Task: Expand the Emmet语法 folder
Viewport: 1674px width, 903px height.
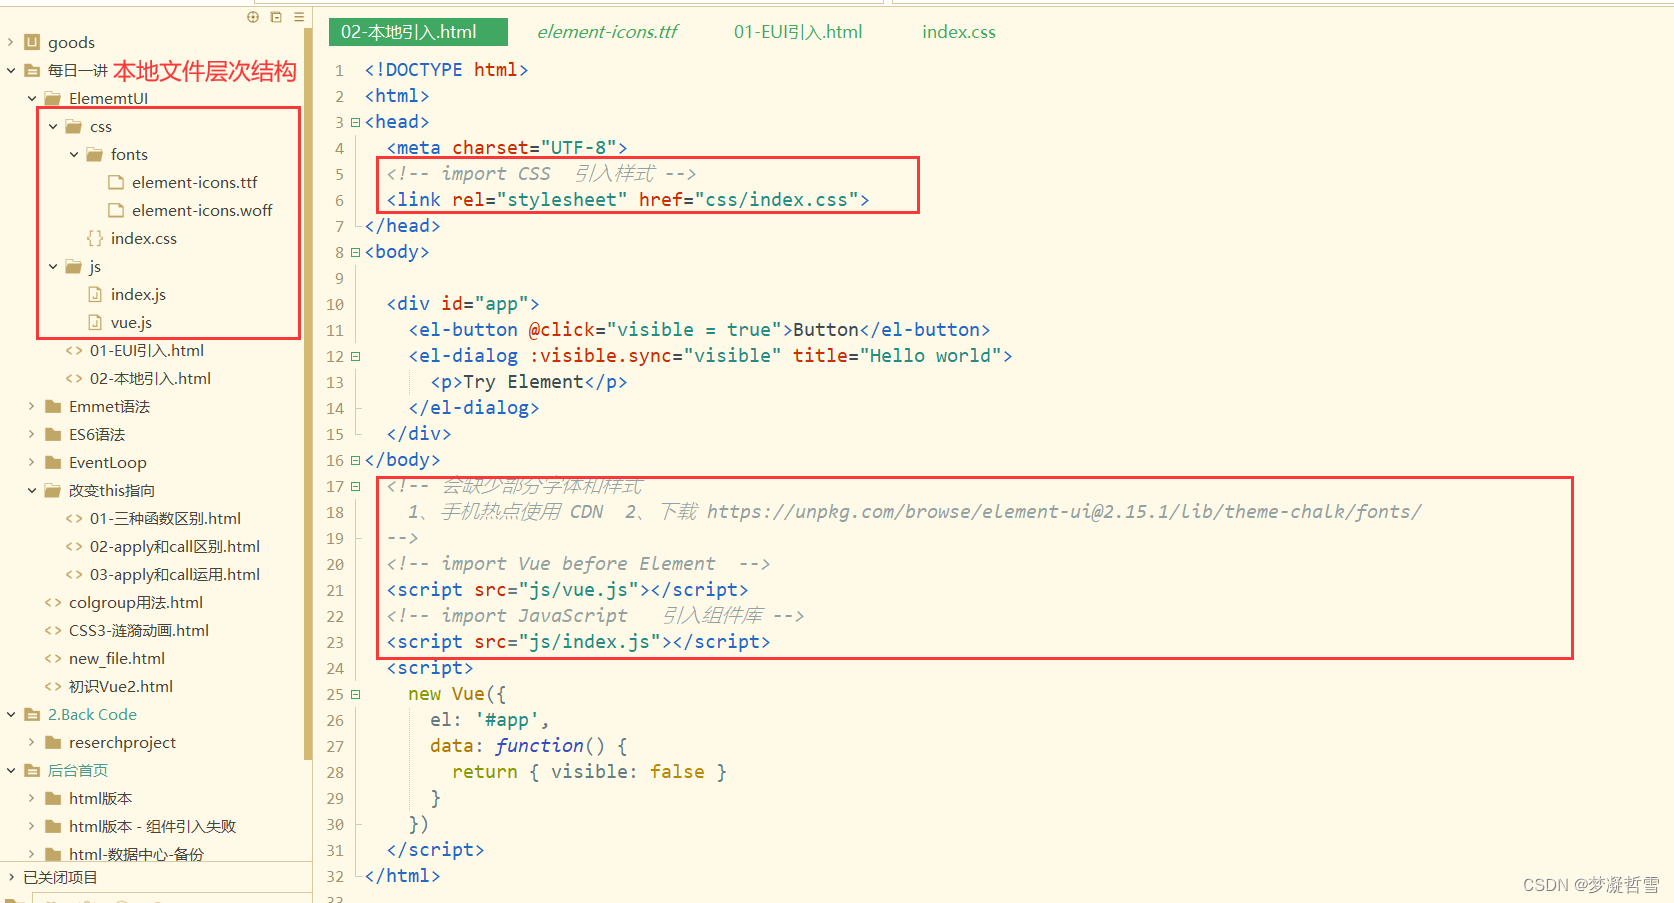Action: [x=32, y=406]
